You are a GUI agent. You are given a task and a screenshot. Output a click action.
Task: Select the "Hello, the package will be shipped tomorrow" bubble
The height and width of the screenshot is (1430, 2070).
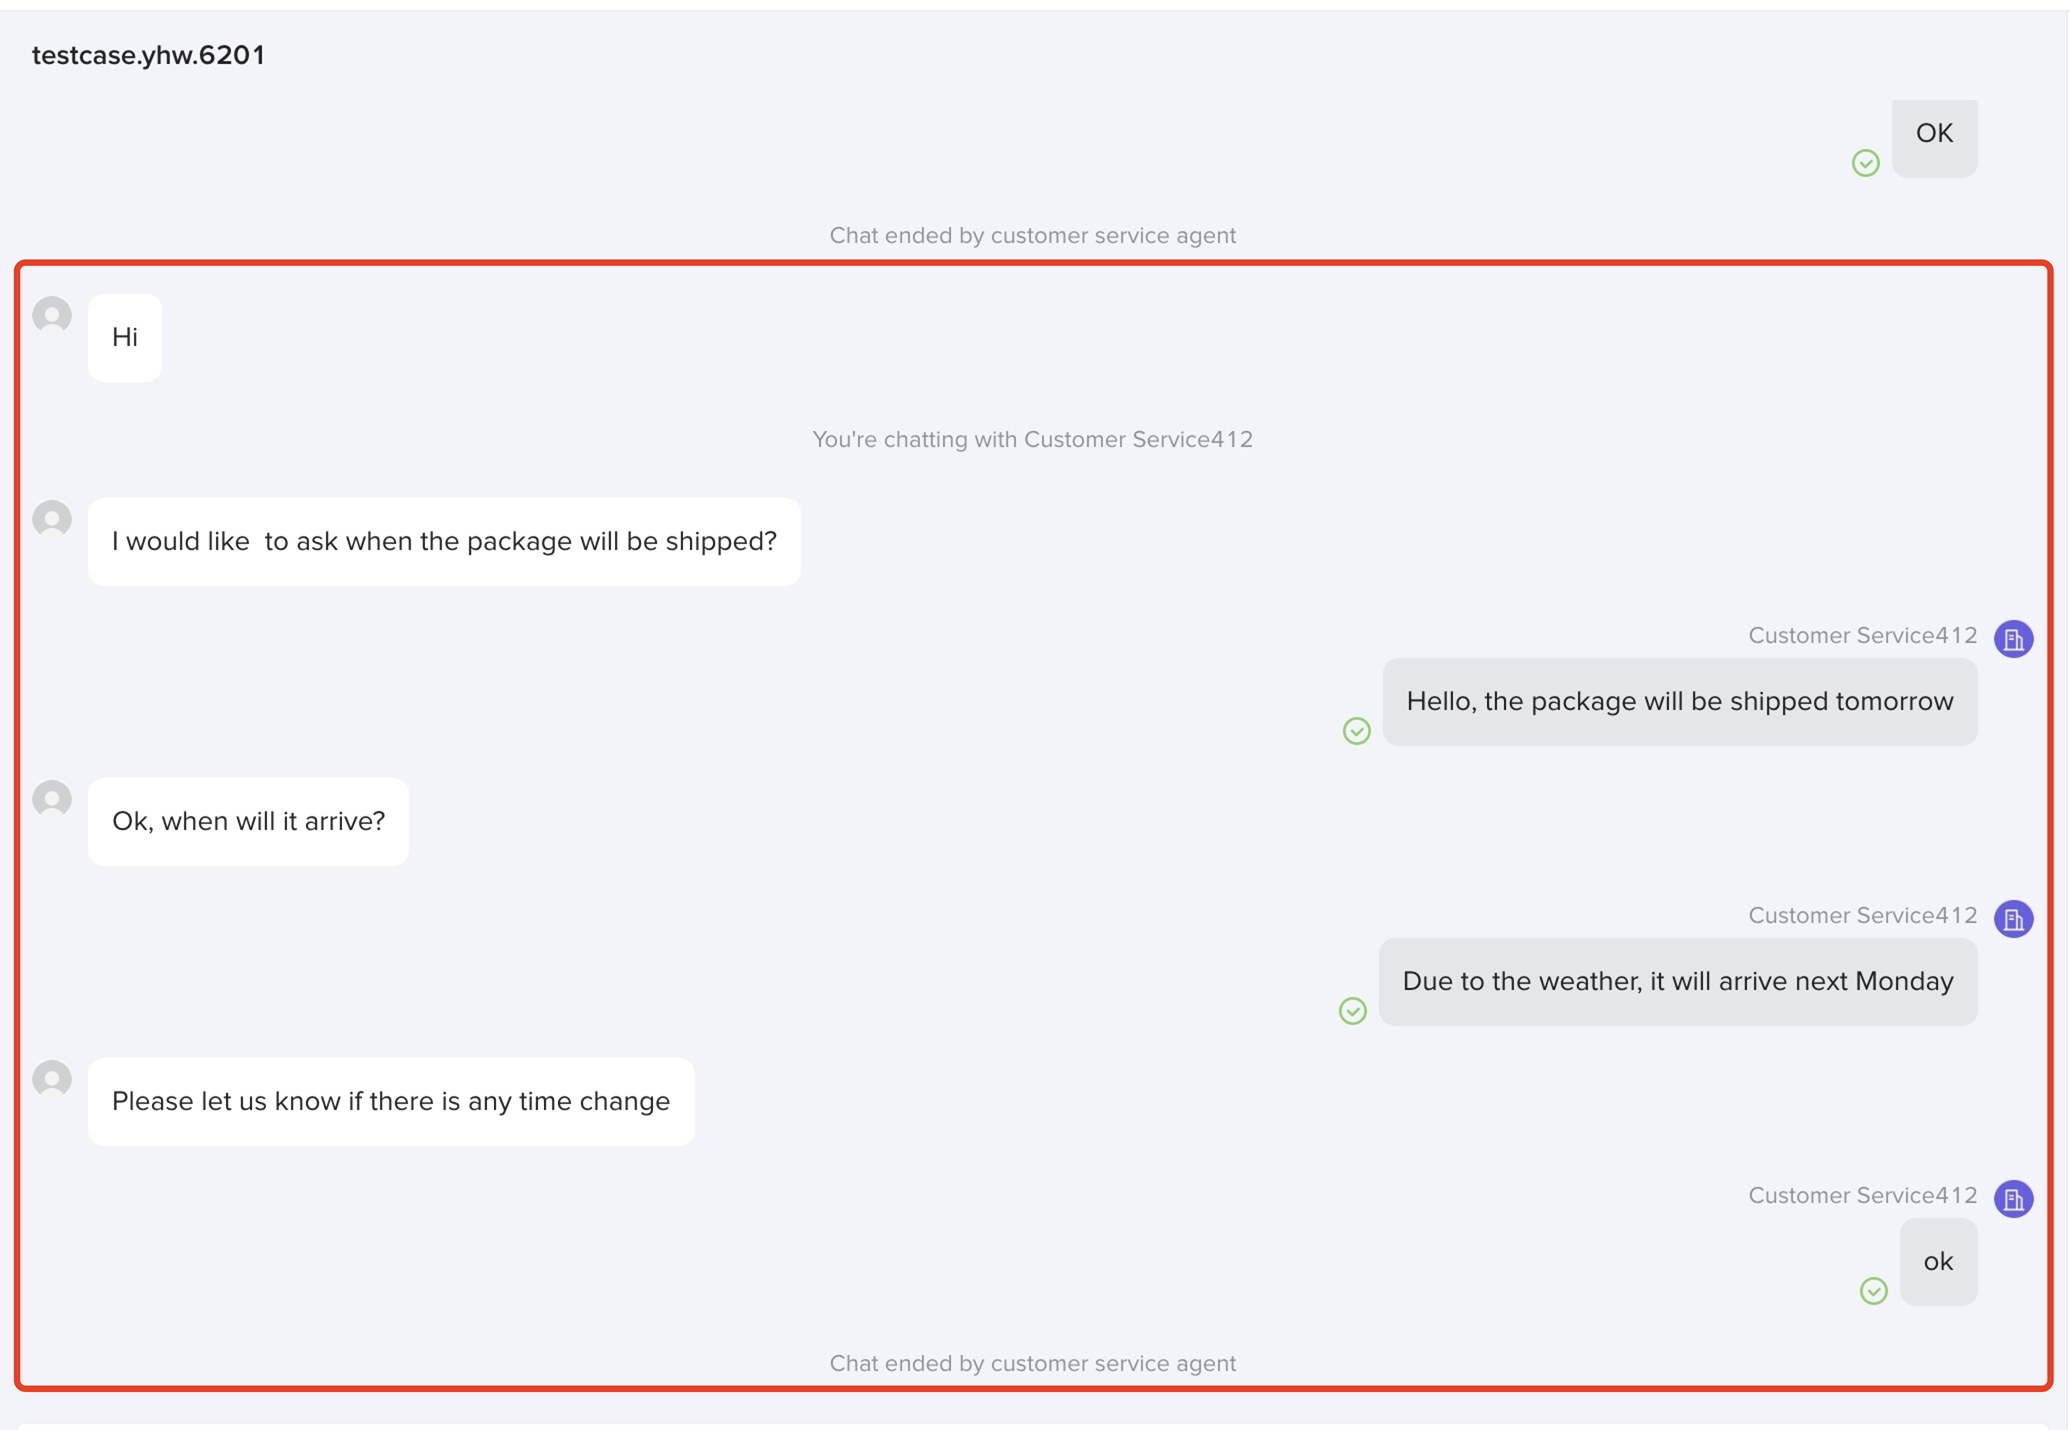(1679, 702)
